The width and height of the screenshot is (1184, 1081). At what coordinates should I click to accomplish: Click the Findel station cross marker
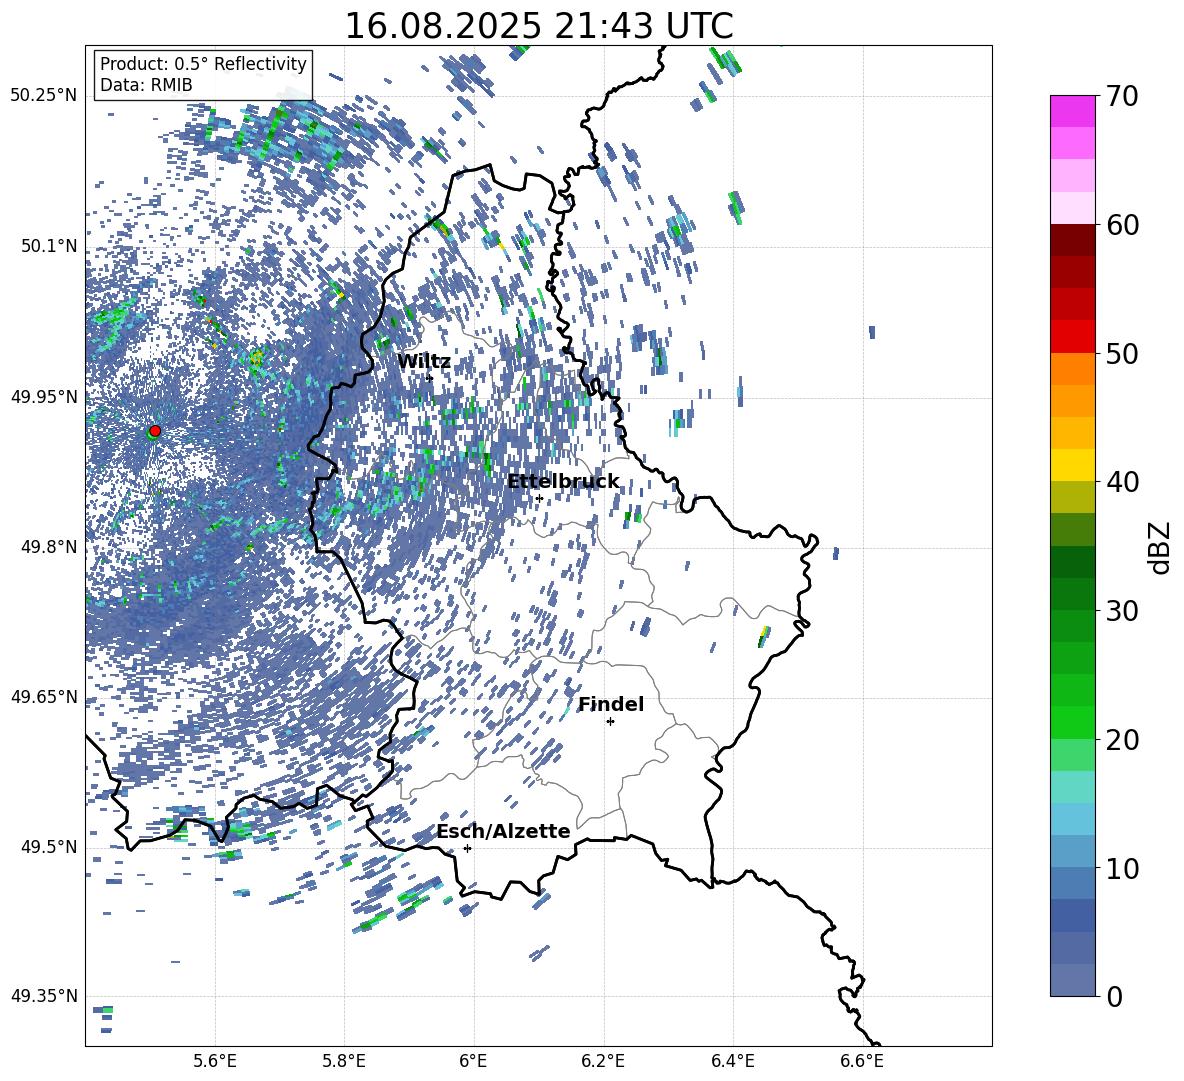[x=610, y=722]
